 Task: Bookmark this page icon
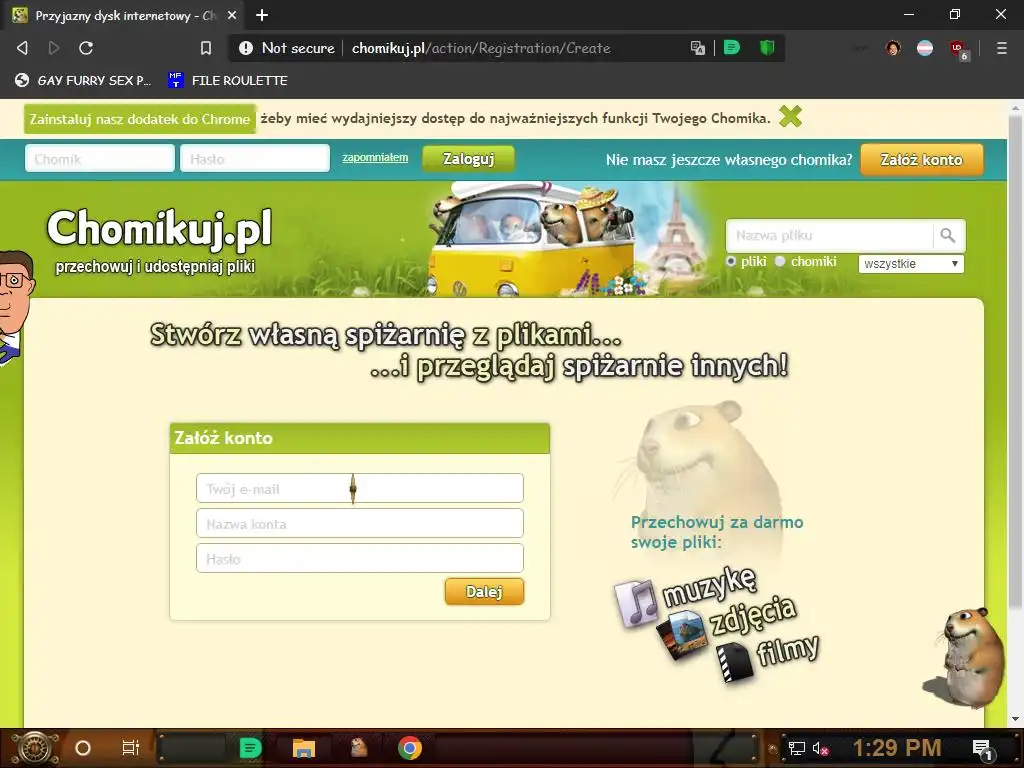[206, 48]
